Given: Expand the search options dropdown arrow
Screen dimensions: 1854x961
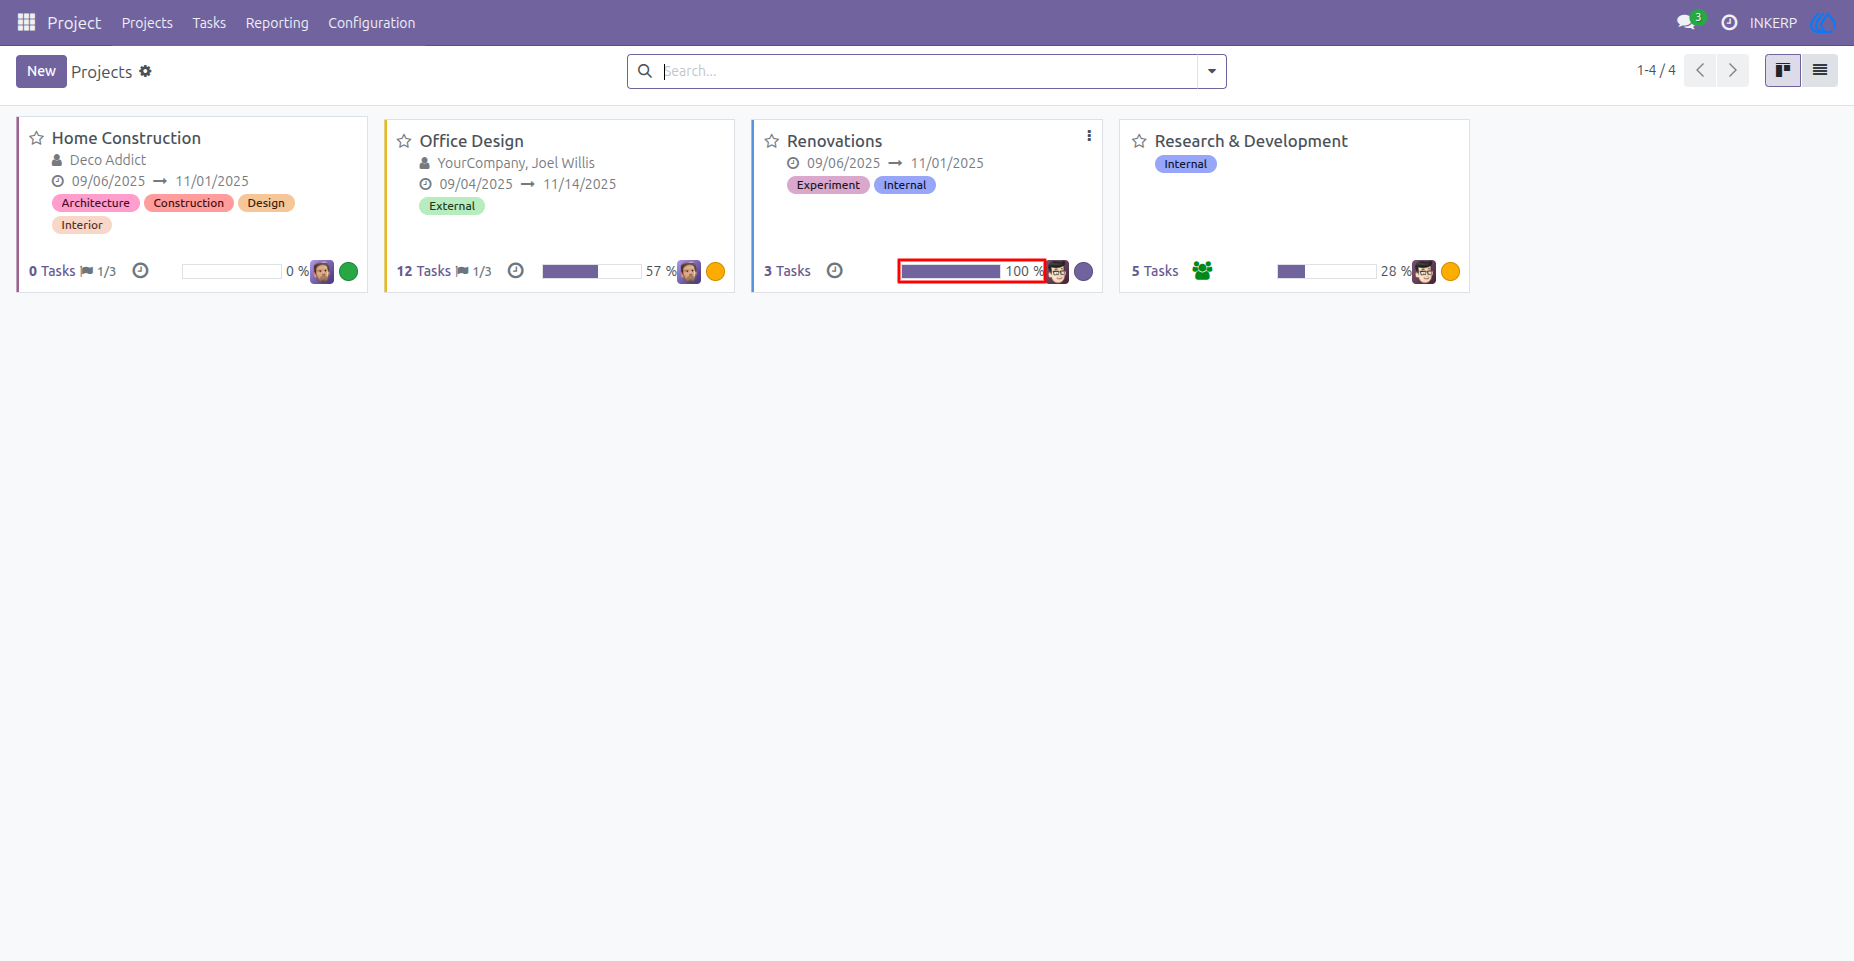Looking at the screenshot, I should pyautogui.click(x=1212, y=71).
